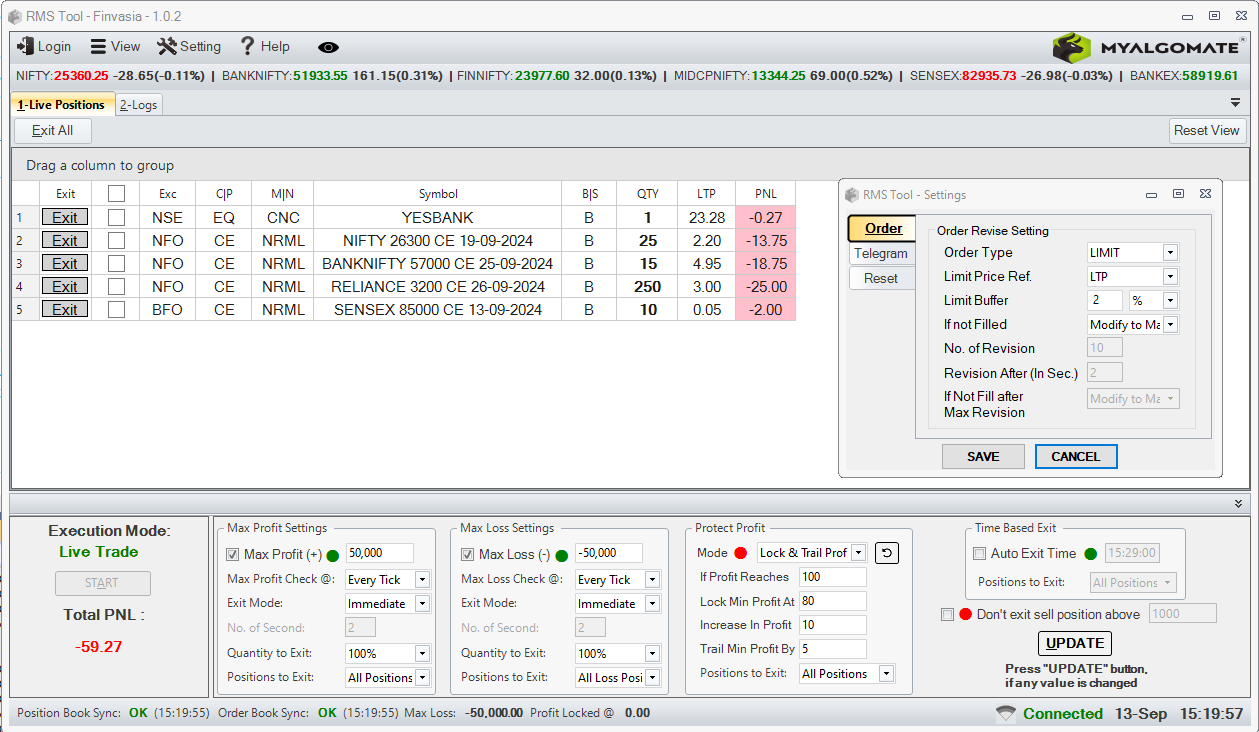The height and width of the screenshot is (732, 1259).
Task: Tick the checkbox for the NIFTY 26300 CE row
Action: [117, 241]
